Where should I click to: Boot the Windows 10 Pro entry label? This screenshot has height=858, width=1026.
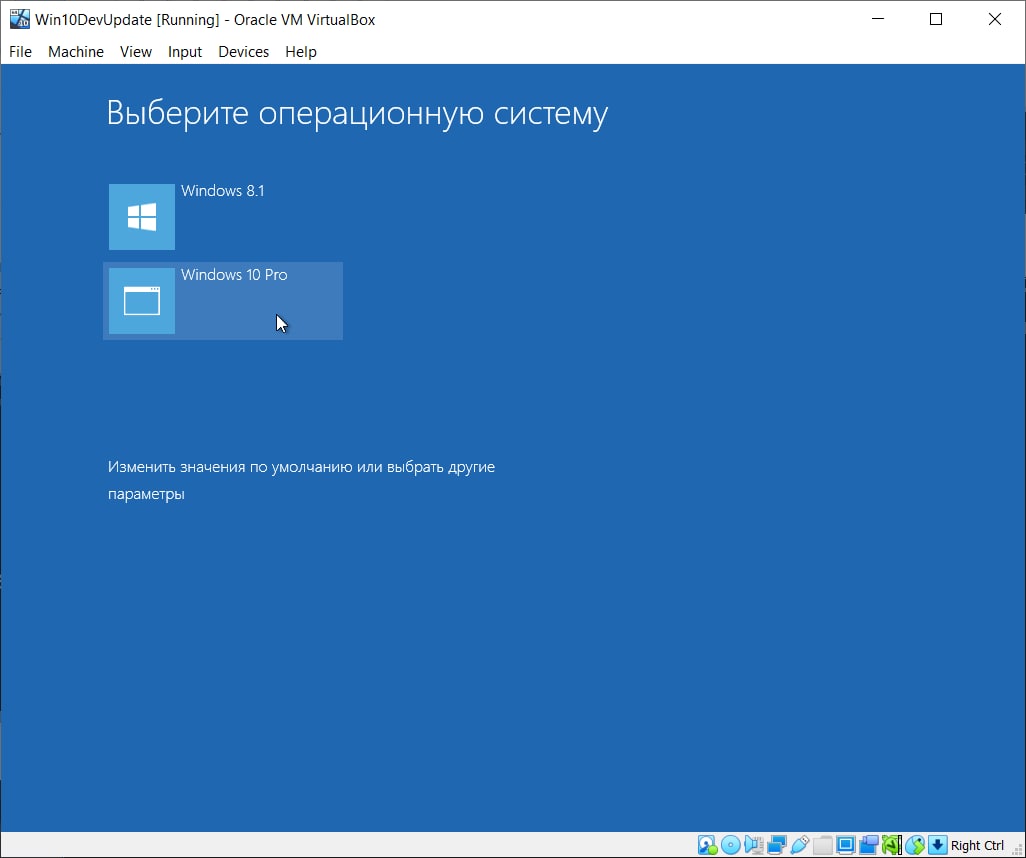click(234, 274)
